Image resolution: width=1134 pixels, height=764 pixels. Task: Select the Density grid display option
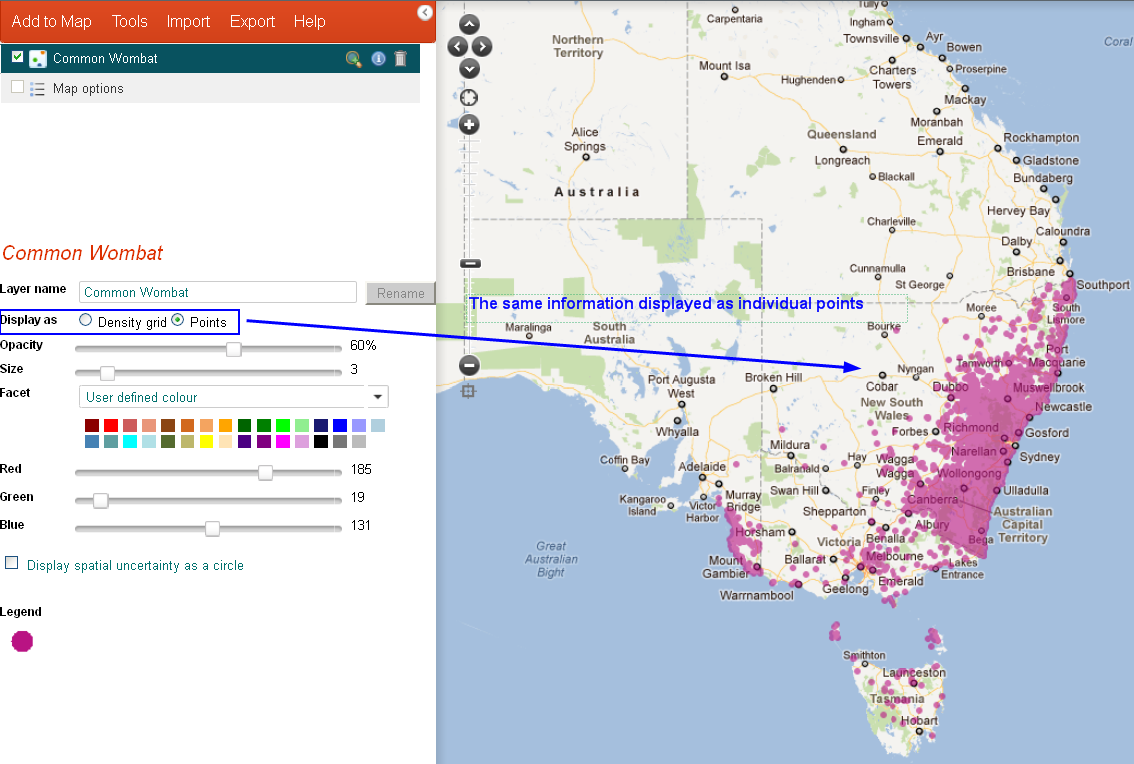[85, 320]
